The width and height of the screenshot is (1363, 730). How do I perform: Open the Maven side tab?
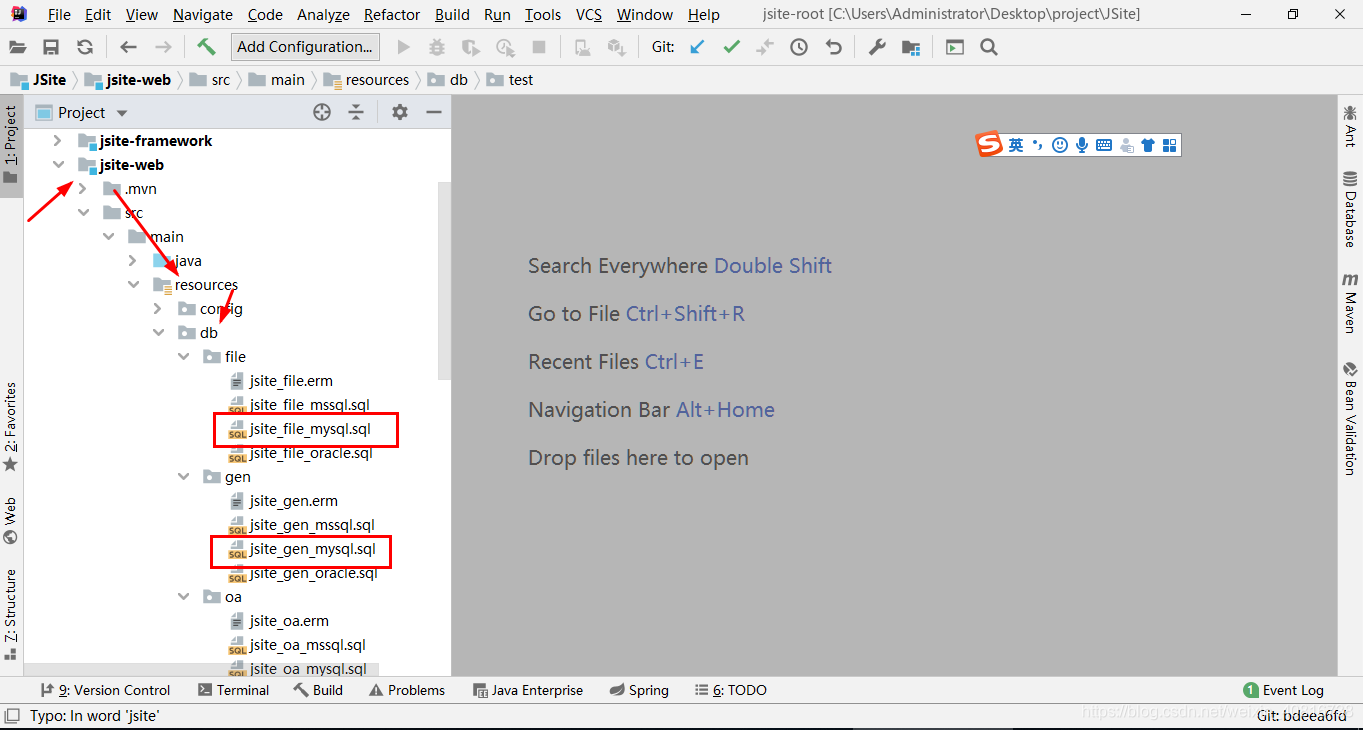1350,302
